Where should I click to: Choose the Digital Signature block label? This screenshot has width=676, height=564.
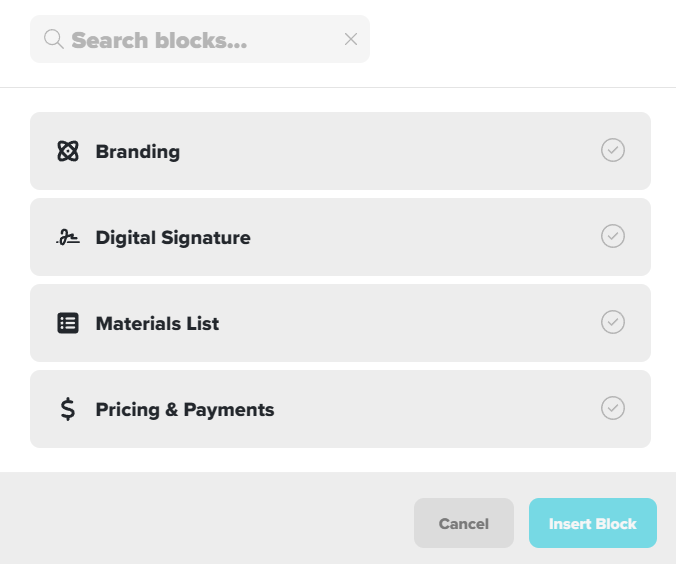(x=173, y=238)
